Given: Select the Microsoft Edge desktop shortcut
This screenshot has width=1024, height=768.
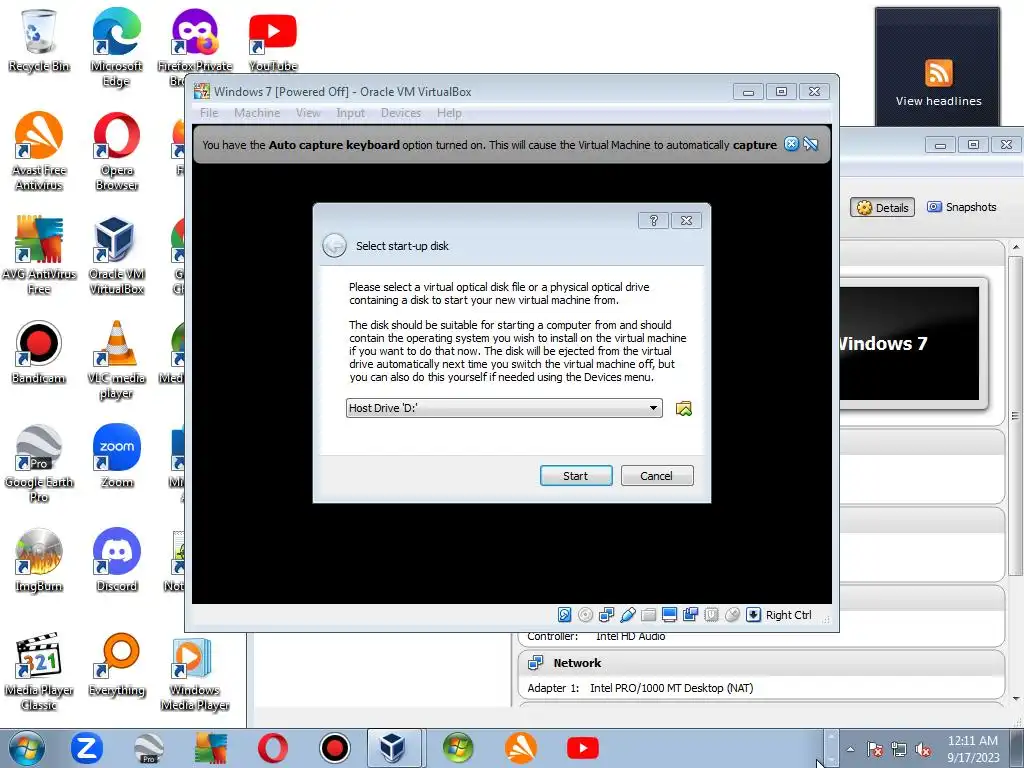Looking at the screenshot, I should (x=116, y=47).
